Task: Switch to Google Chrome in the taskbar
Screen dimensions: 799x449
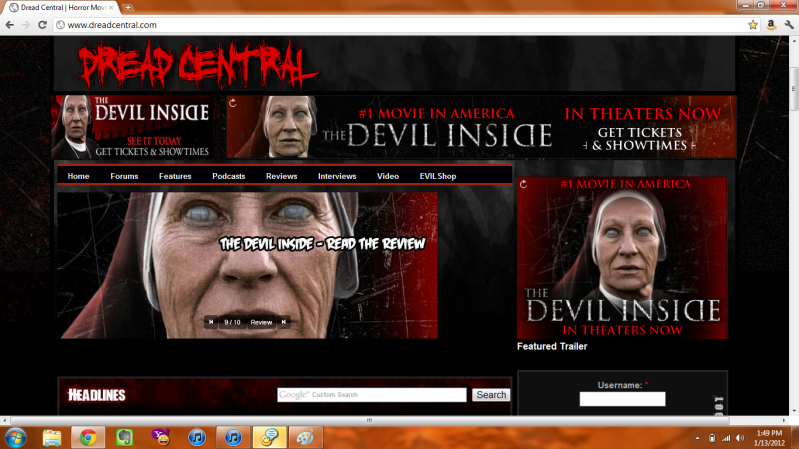Action: (x=88, y=438)
